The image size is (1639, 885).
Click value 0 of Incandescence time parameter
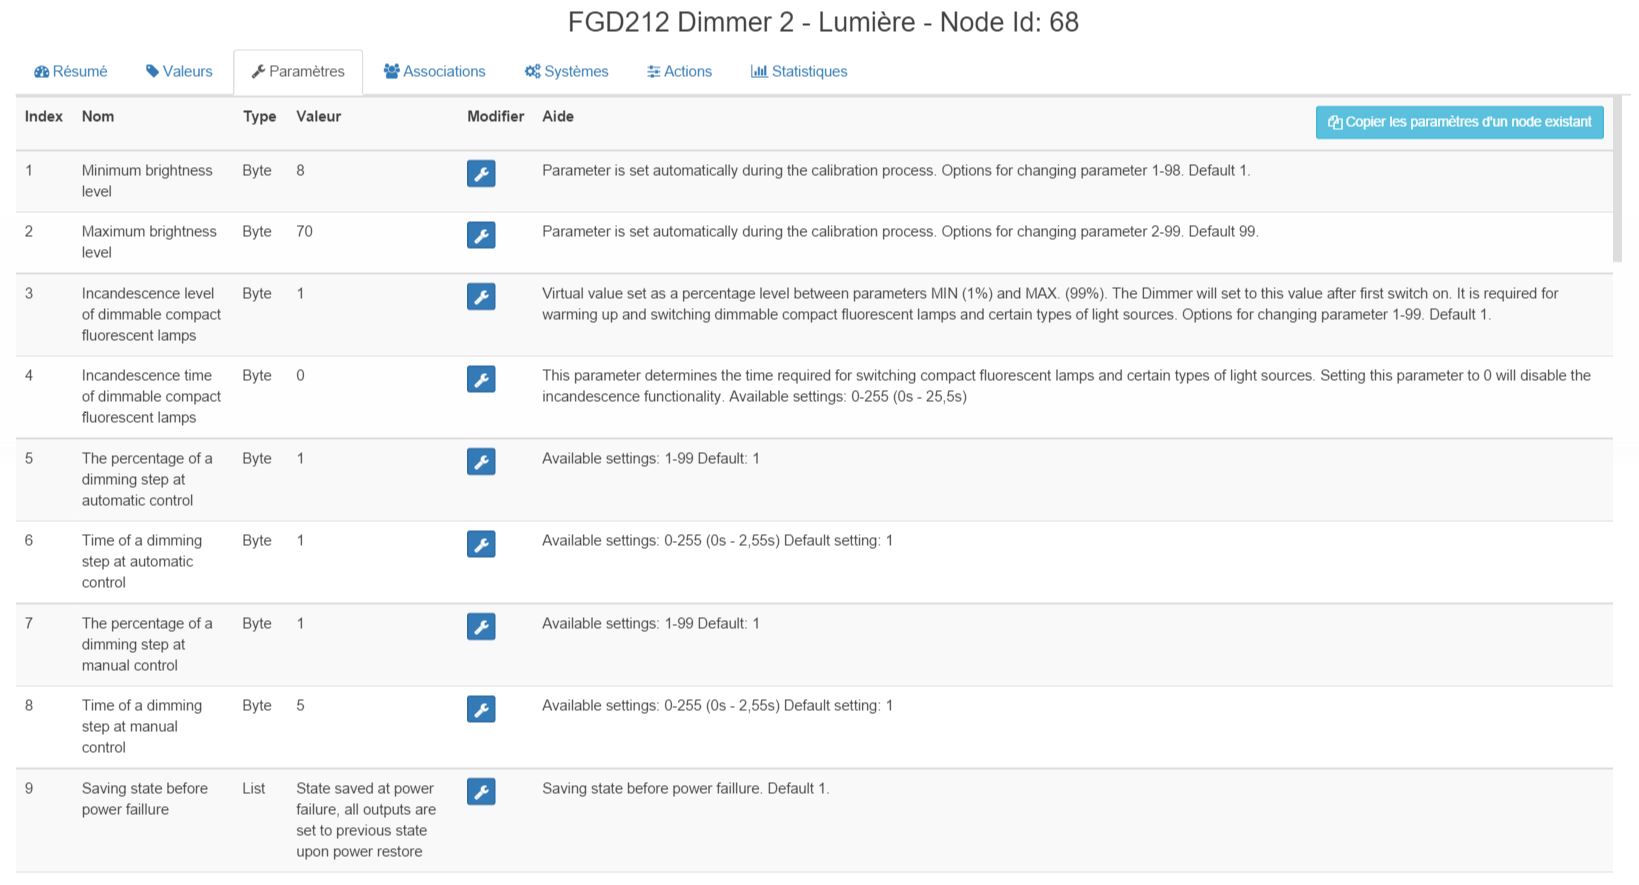pyautogui.click(x=300, y=376)
